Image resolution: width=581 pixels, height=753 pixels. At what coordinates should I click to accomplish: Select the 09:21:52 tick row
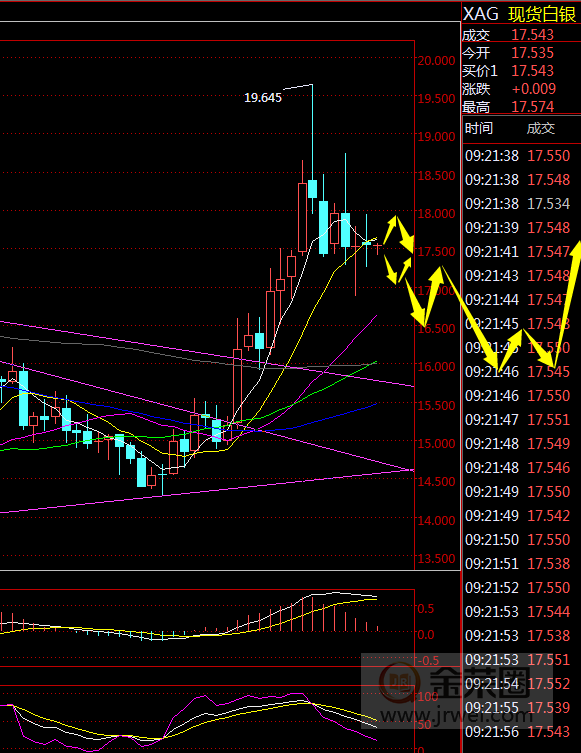pyautogui.click(x=518, y=588)
